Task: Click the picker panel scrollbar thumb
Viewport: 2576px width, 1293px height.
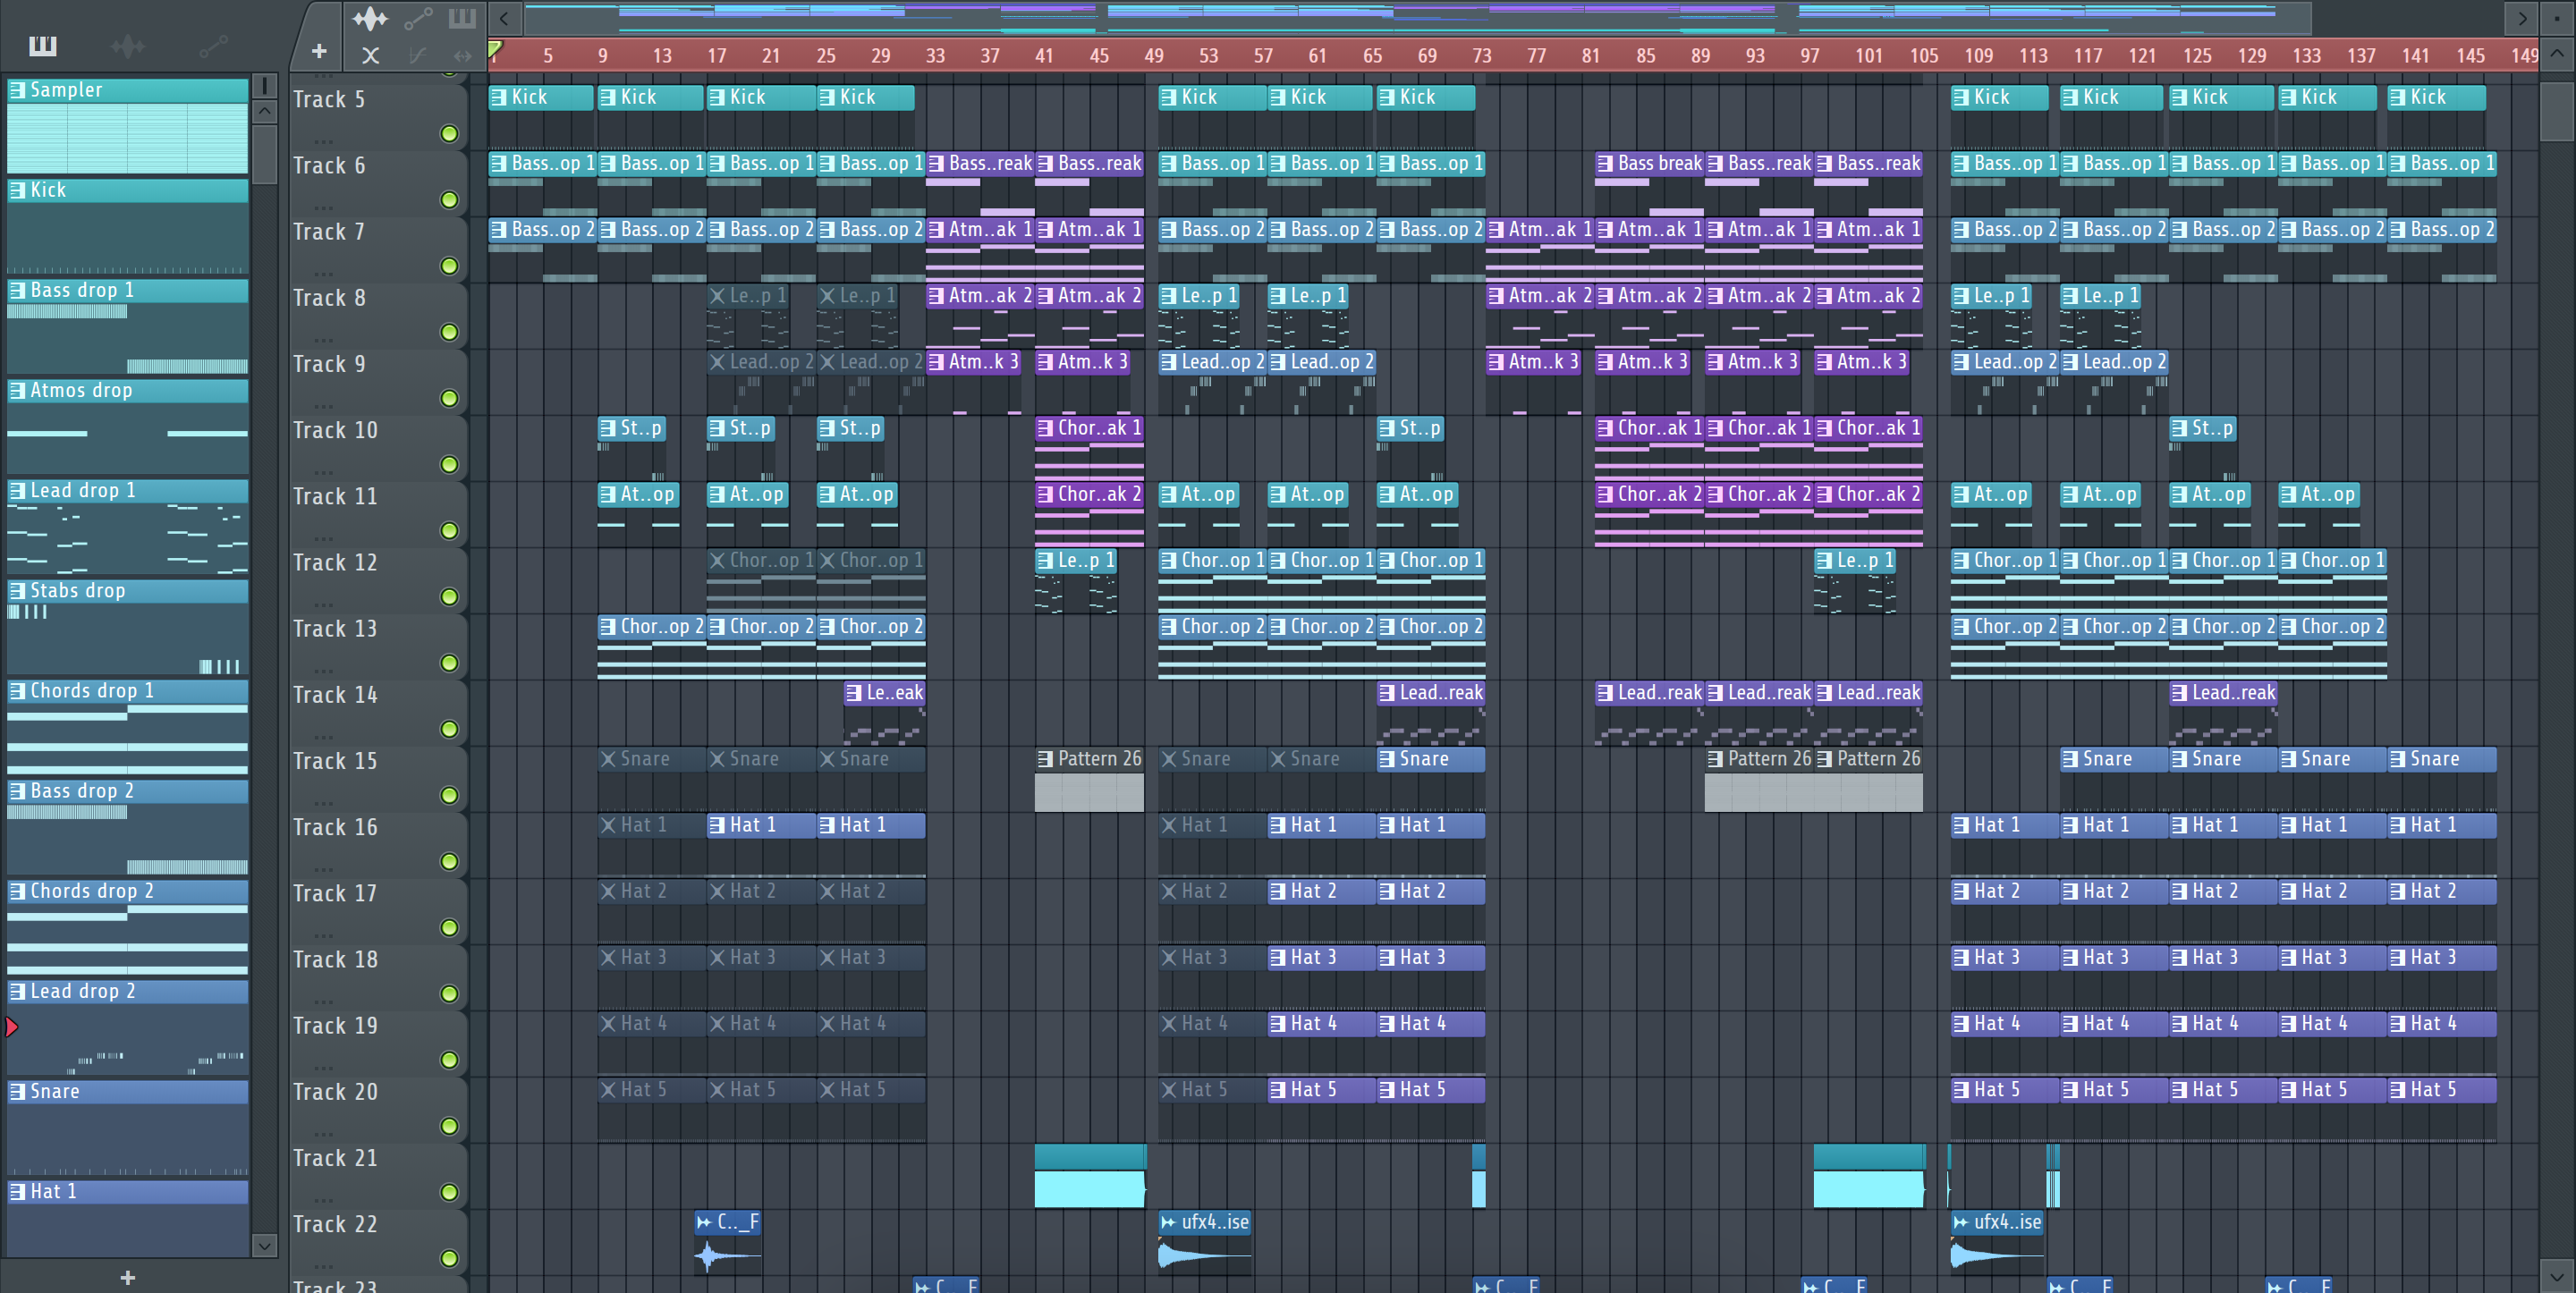Action: pyautogui.click(x=264, y=155)
